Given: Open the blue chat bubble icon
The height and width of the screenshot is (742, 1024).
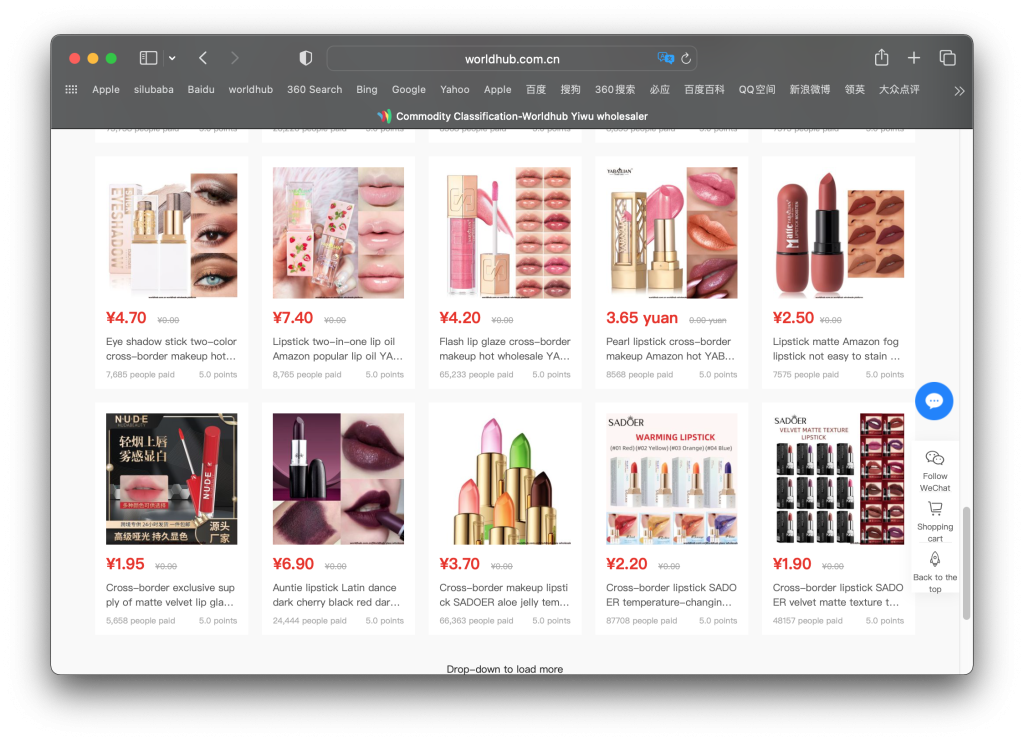Looking at the screenshot, I should coord(934,401).
